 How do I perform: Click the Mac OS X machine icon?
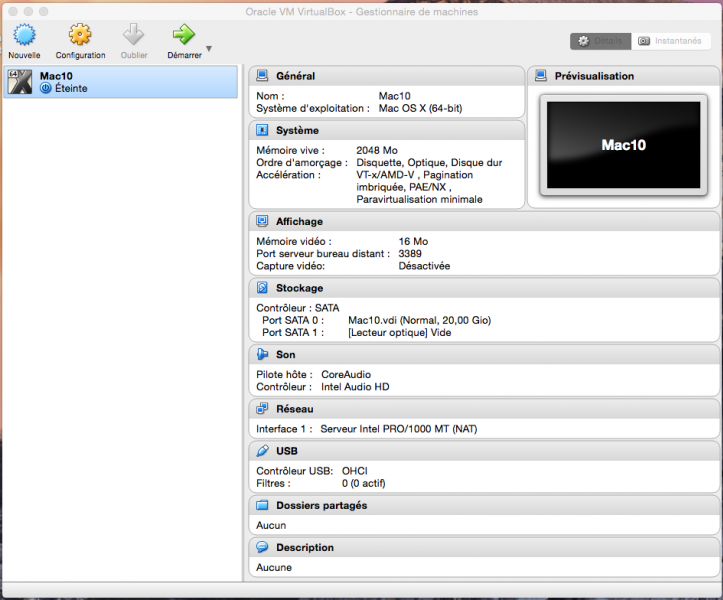[20, 82]
